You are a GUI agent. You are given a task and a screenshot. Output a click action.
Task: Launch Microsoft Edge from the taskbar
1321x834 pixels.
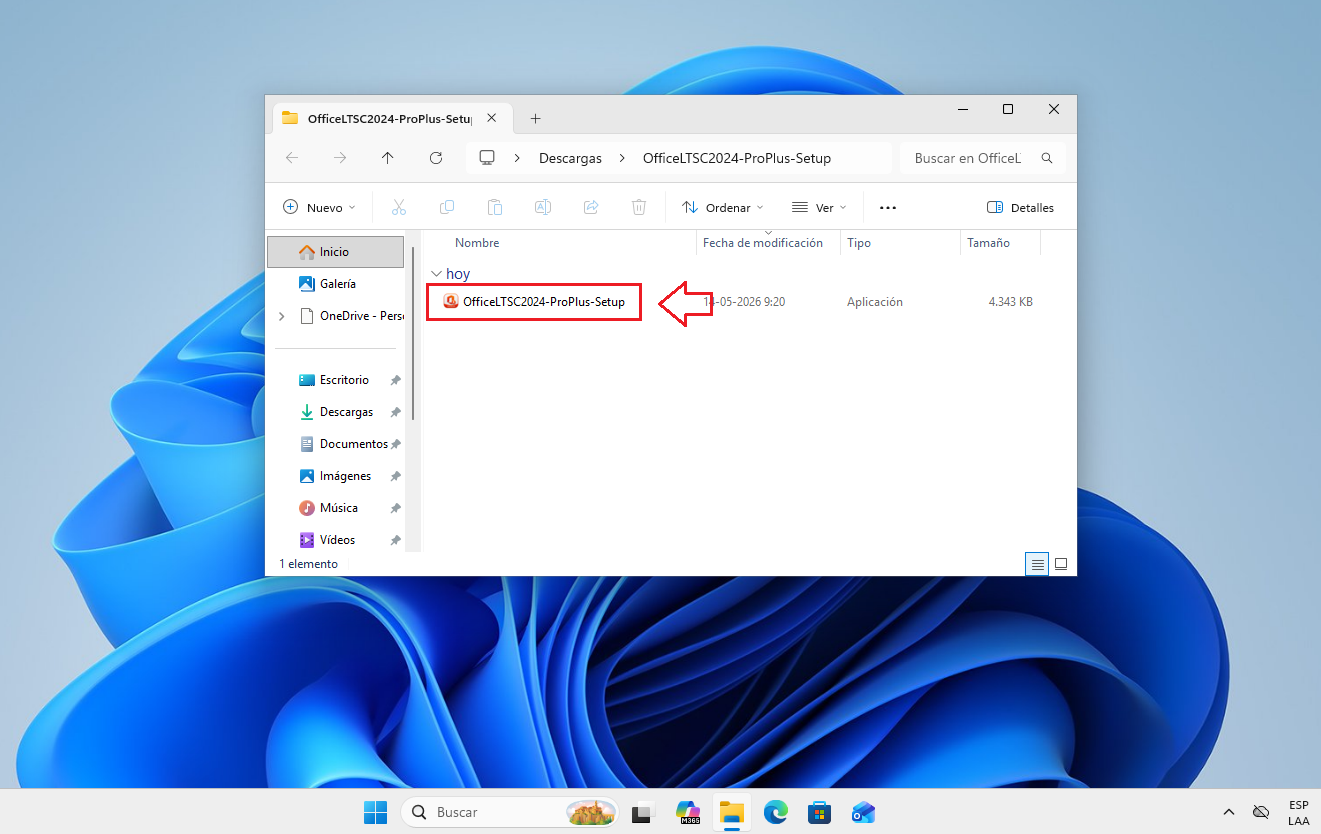point(776,812)
